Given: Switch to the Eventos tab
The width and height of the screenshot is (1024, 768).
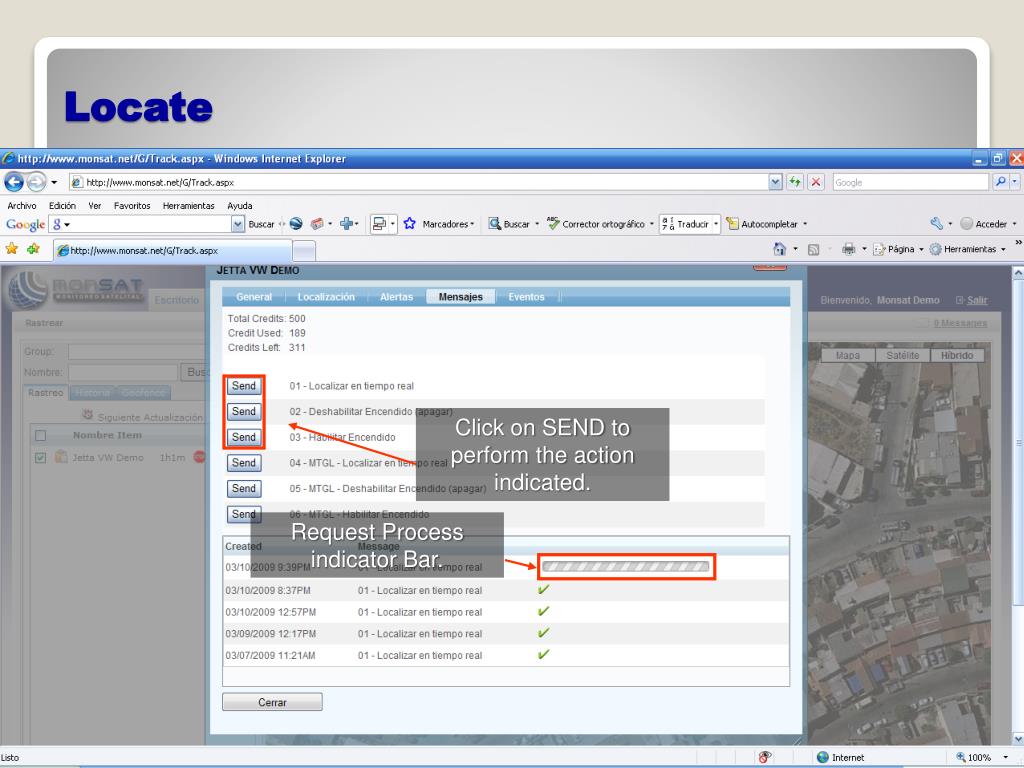Looking at the screenshot, I should pyautogui.click(x=526, y=296).
